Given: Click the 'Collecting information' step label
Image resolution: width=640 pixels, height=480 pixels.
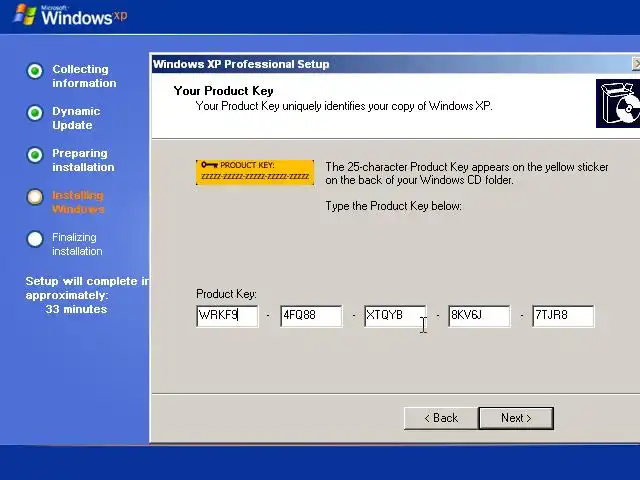Looking at the screenshot, I should (84, 76).
